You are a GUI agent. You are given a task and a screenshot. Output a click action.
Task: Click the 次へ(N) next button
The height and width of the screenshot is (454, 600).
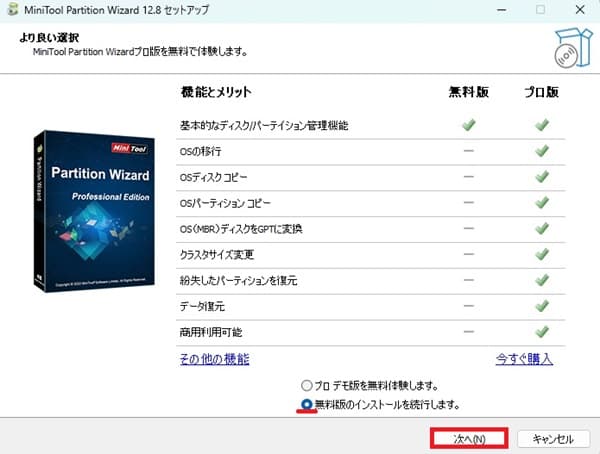(x=469, y=439)
